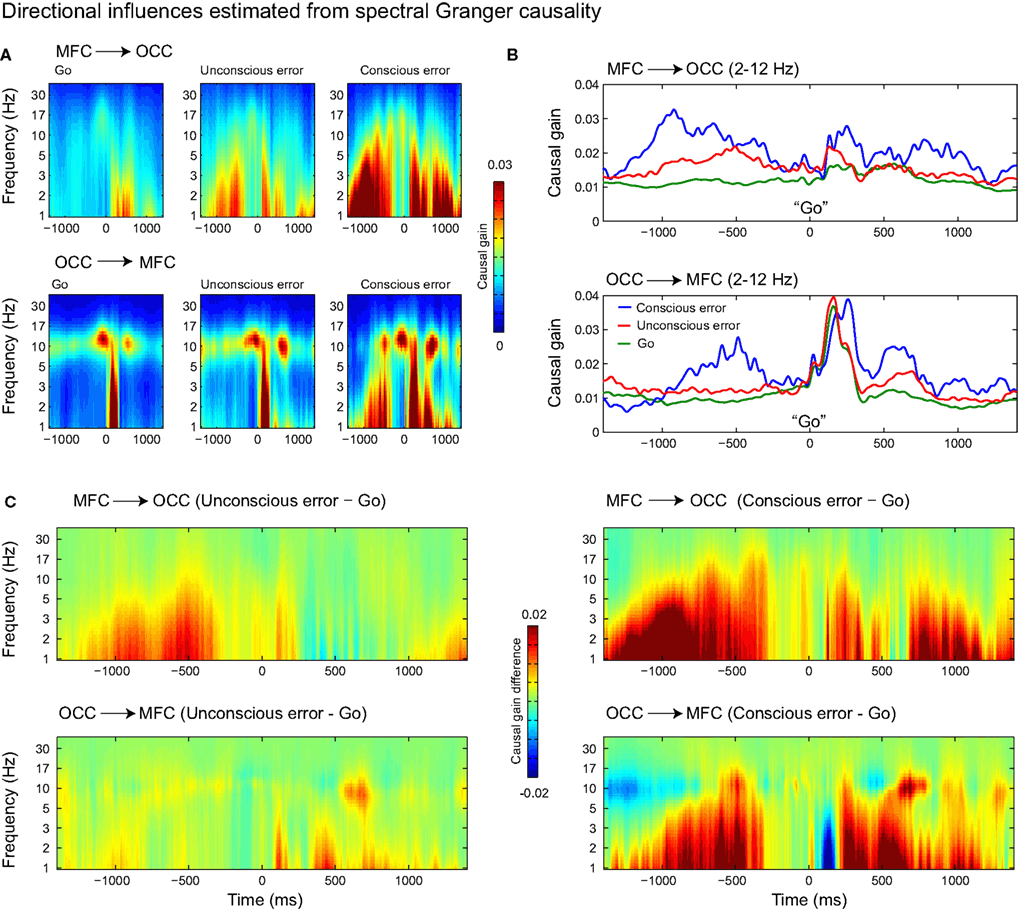The width and height of the screenshot is (1019, 911).
Task: Click the Causal gain colorbar in panel A
Action: 498,257
